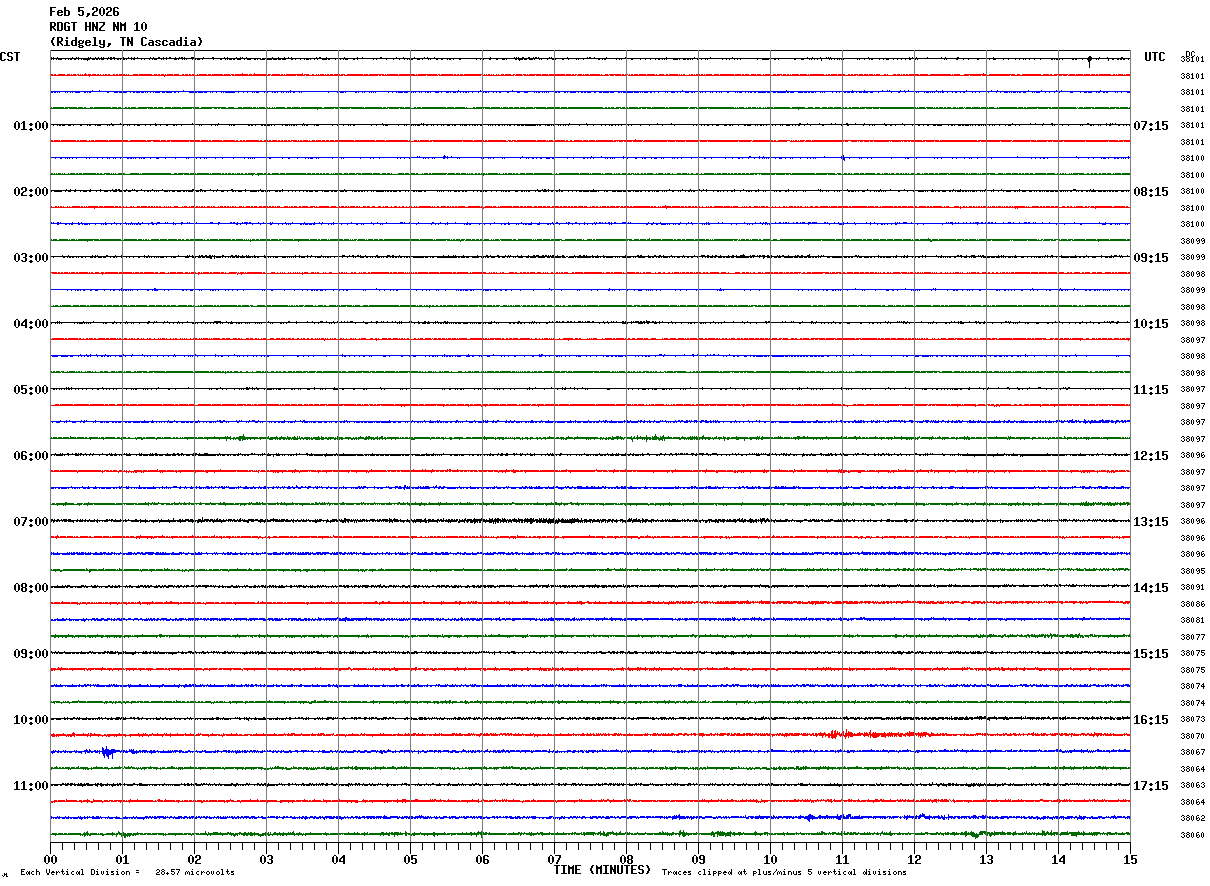This screenshot has height=886, width=1210.
Task: Select the 04:00 CST time label
Action: click(31, 324)
